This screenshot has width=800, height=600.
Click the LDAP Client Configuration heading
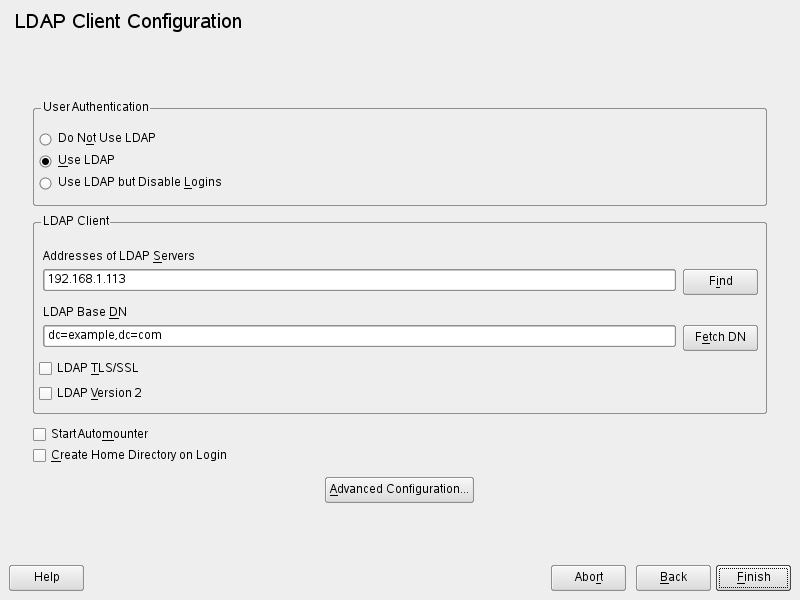(x=128, y=21)
